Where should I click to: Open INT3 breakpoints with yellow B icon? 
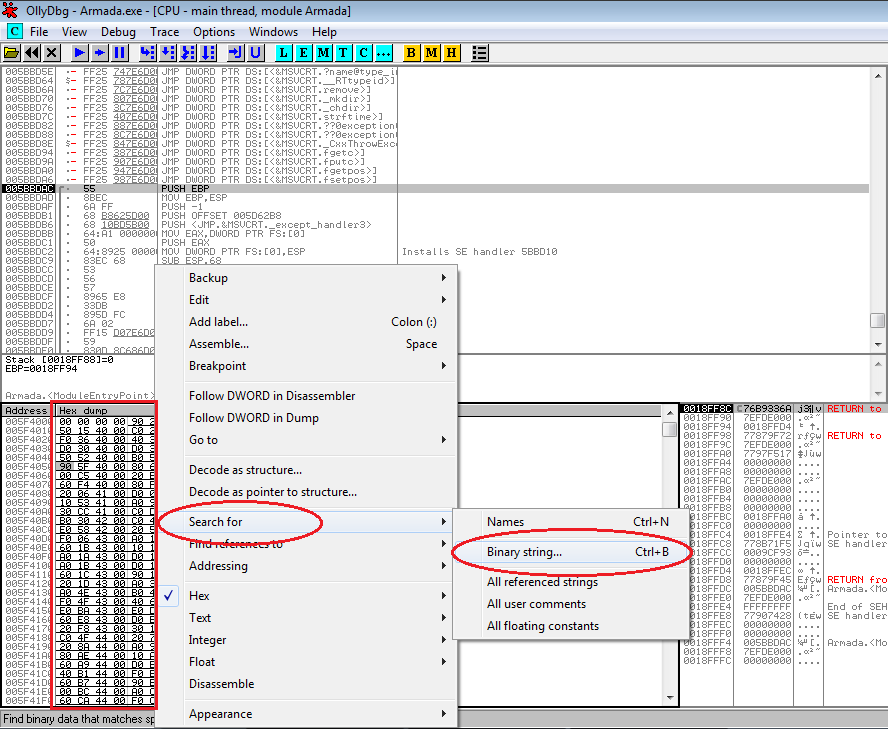(411, 53)
